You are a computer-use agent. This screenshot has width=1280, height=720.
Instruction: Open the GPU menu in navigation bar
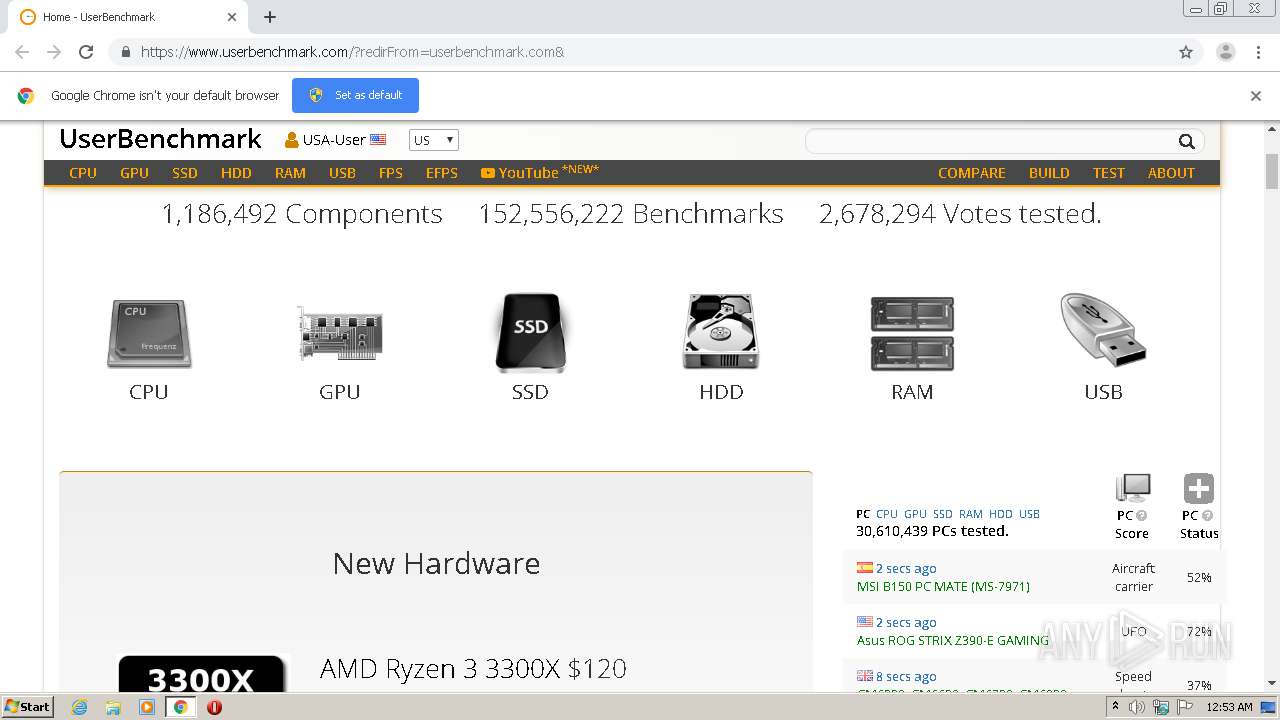(134, 173)
